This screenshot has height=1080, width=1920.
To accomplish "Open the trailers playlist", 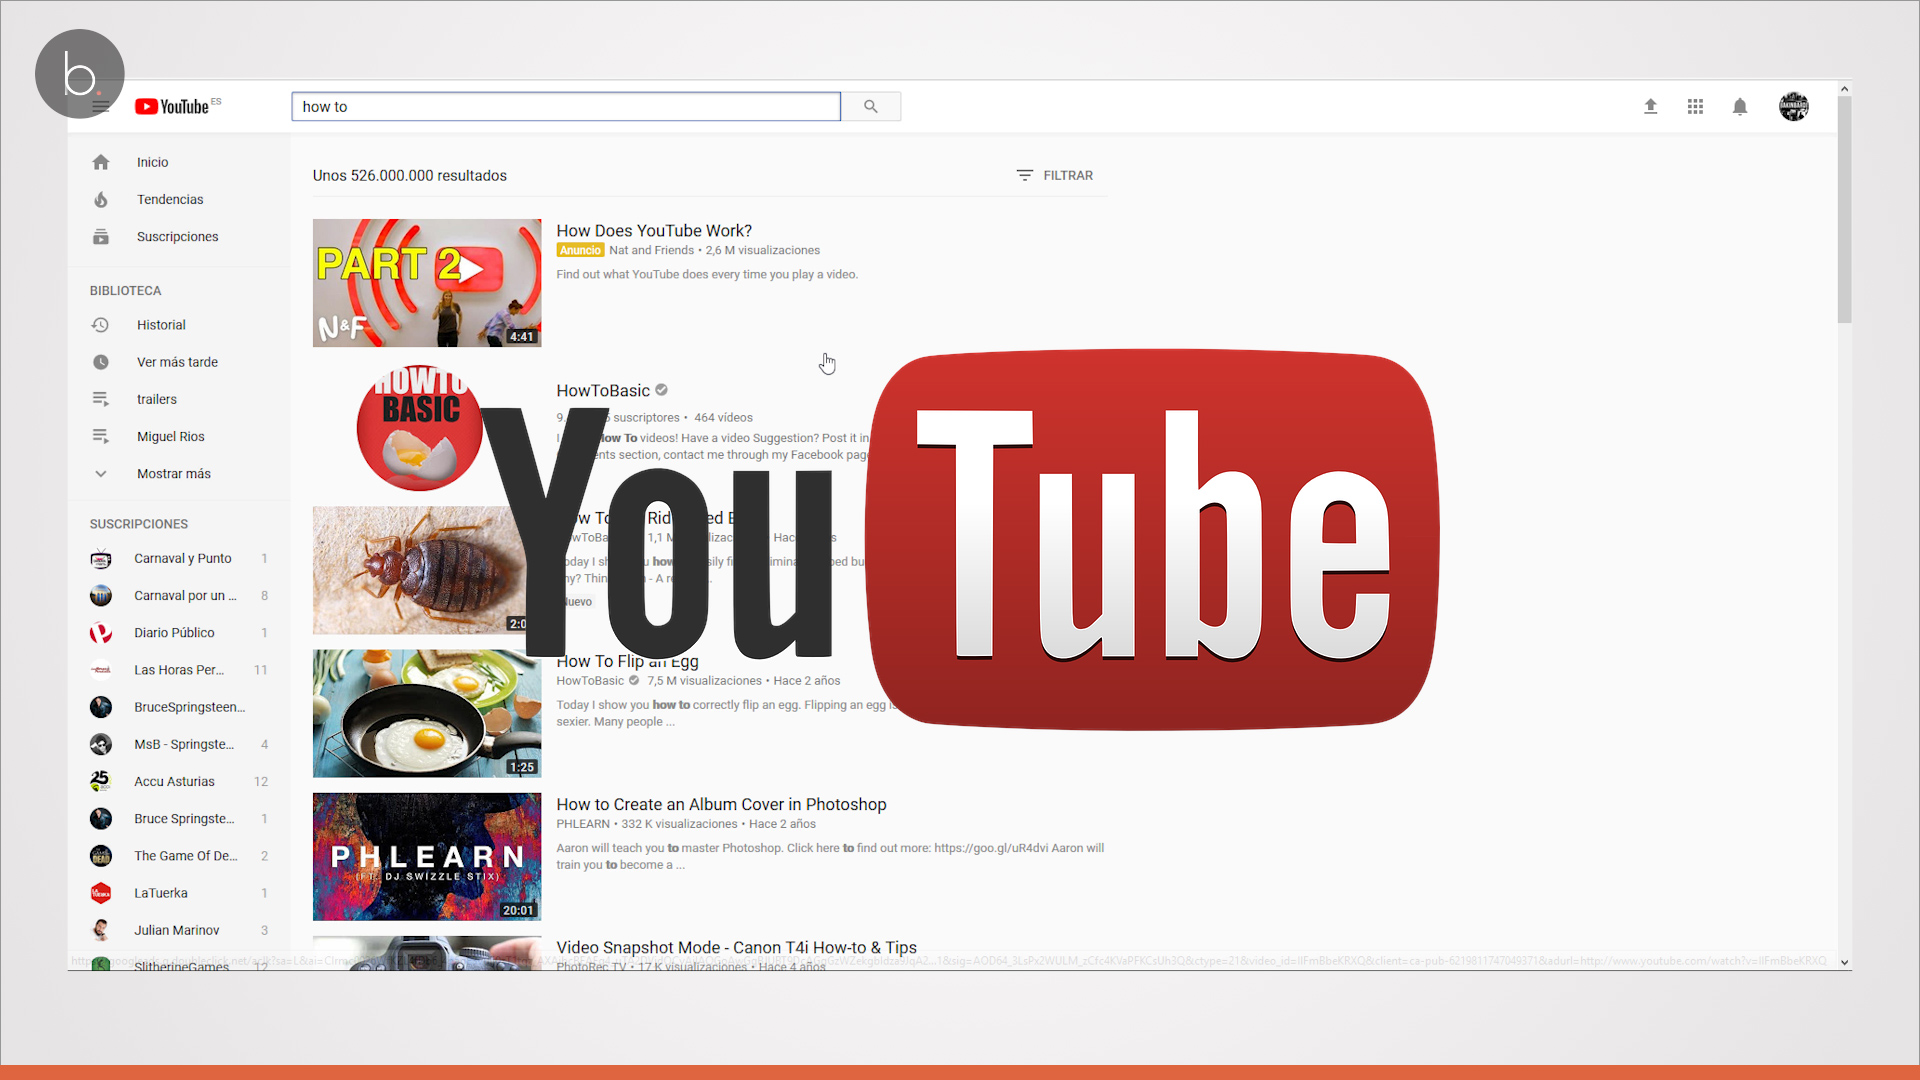I will pyautogui.click(x=156, y=399).
